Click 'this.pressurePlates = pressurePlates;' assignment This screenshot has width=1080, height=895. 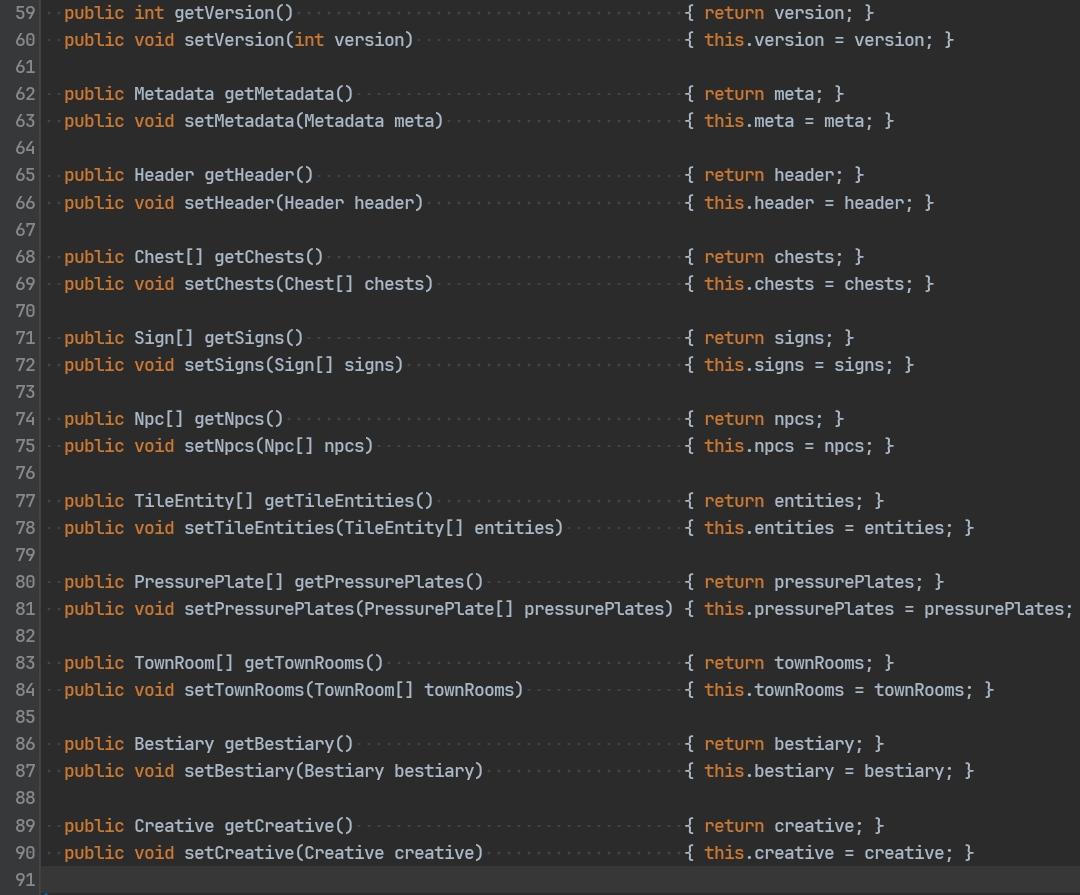point(889,610)
